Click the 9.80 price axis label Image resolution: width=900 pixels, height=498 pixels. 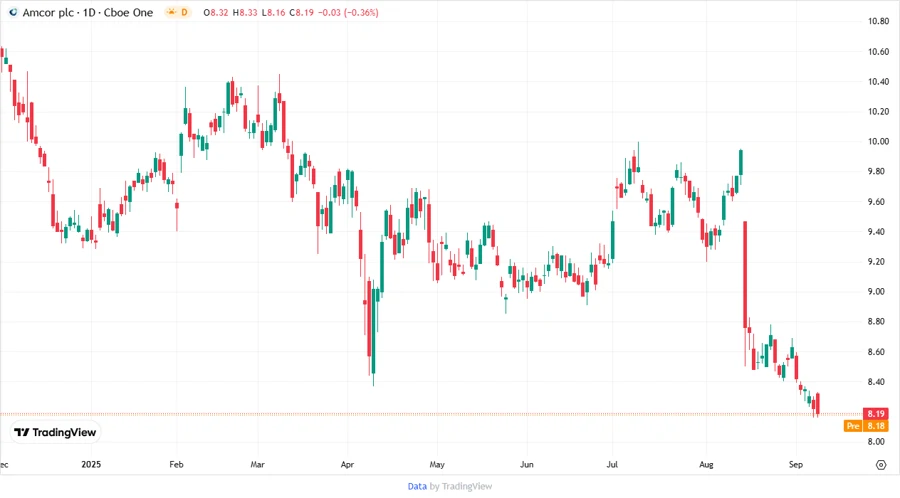click(x=878, y=172)
